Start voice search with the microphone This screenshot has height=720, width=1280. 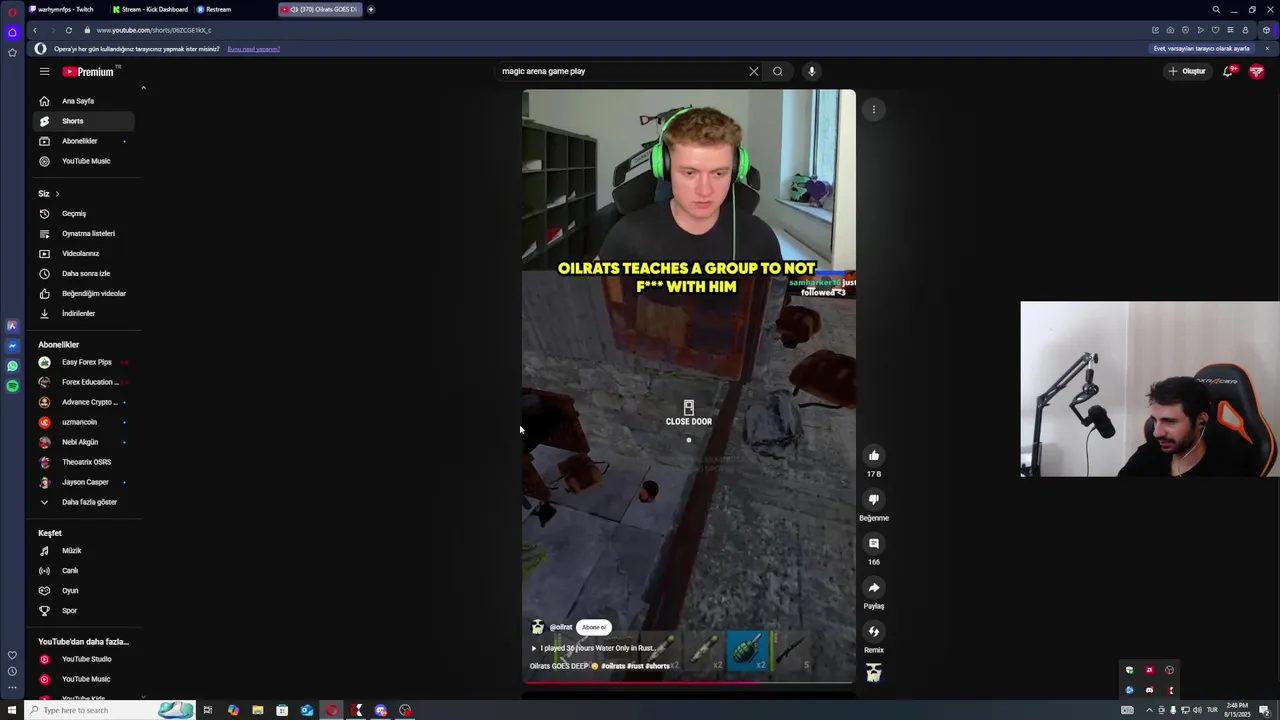click(x=812, y=71)
